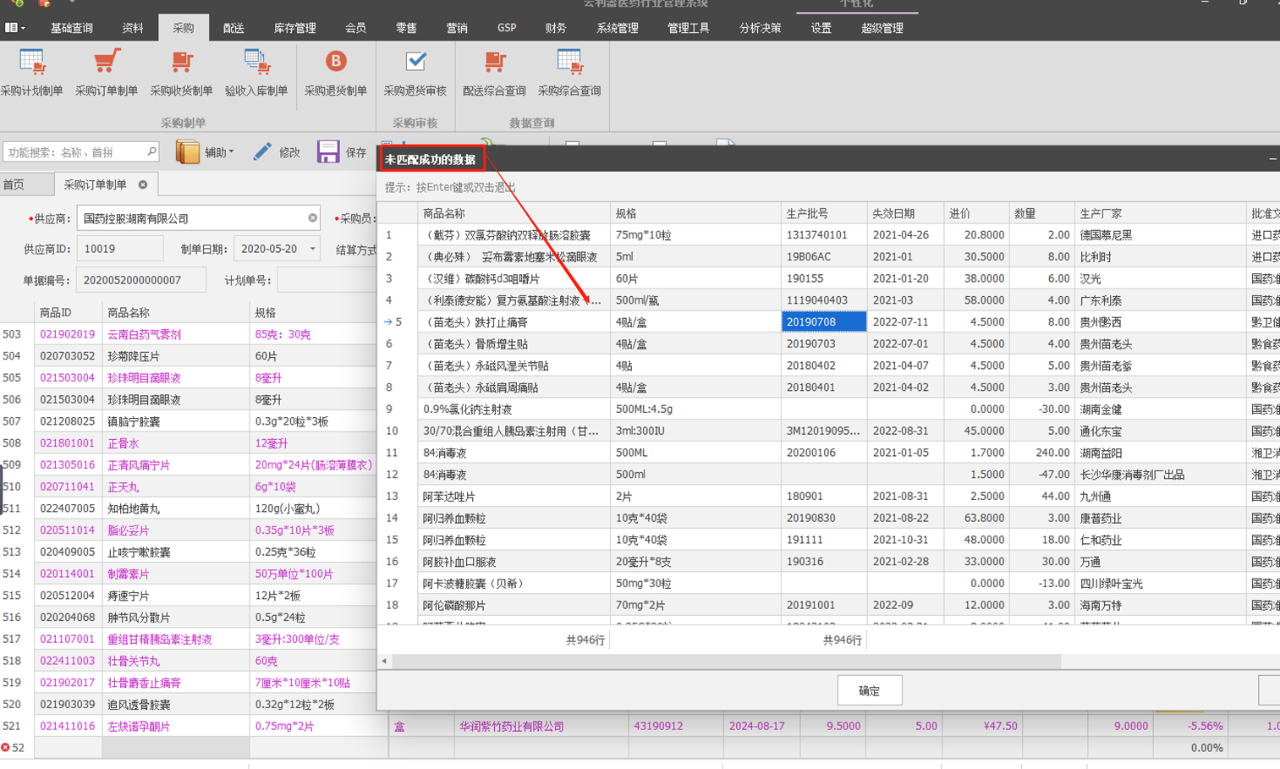
Task: Open the 配送 ribbon tab
Action: click(234, 28)
